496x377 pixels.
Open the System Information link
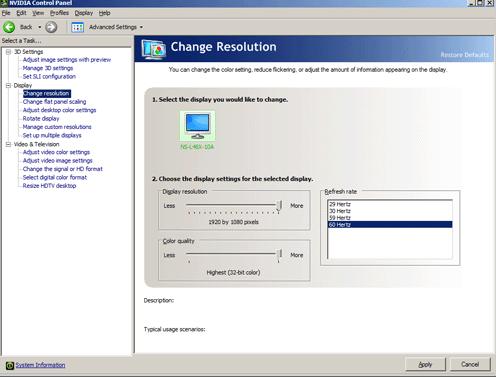coord(40,365)
